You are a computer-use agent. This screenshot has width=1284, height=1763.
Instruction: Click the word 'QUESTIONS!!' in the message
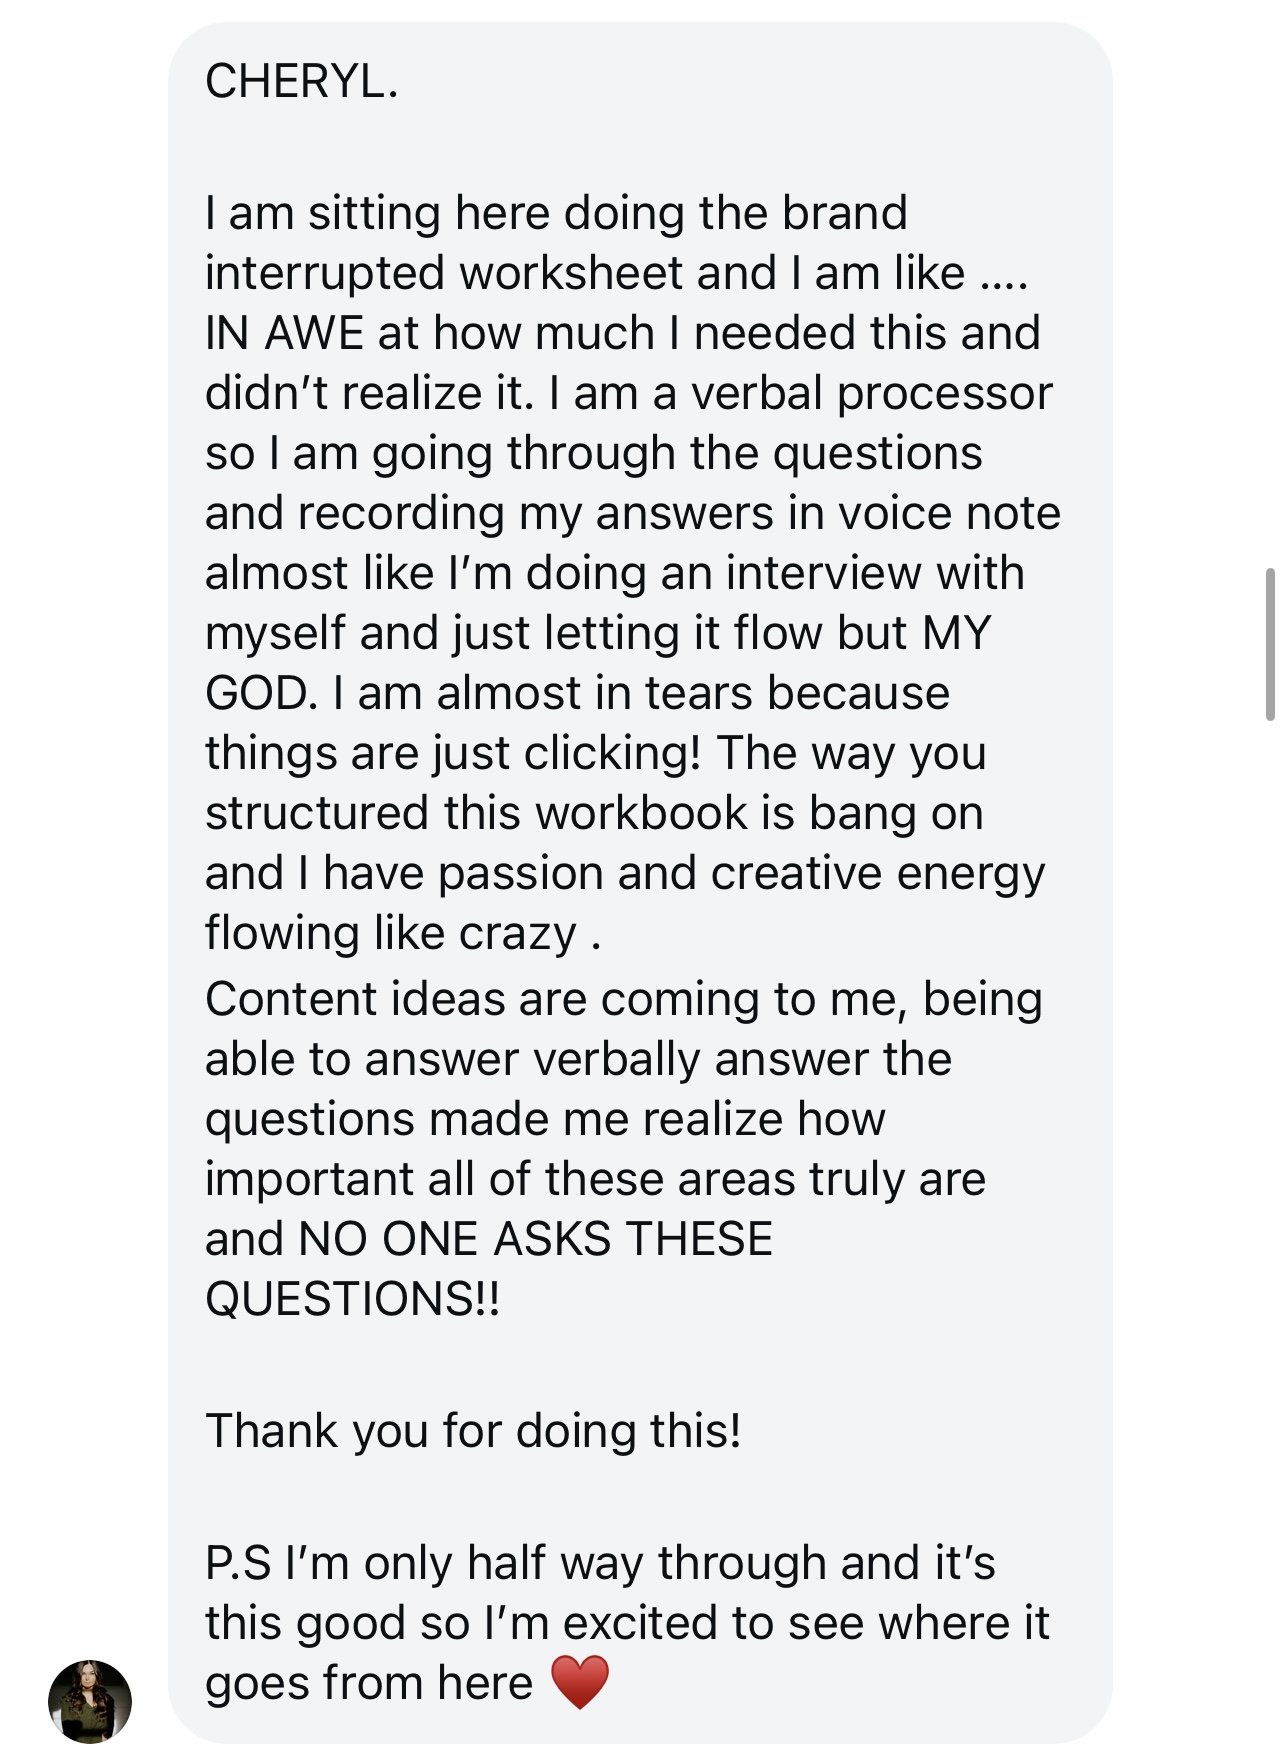tap(352, 1298)
